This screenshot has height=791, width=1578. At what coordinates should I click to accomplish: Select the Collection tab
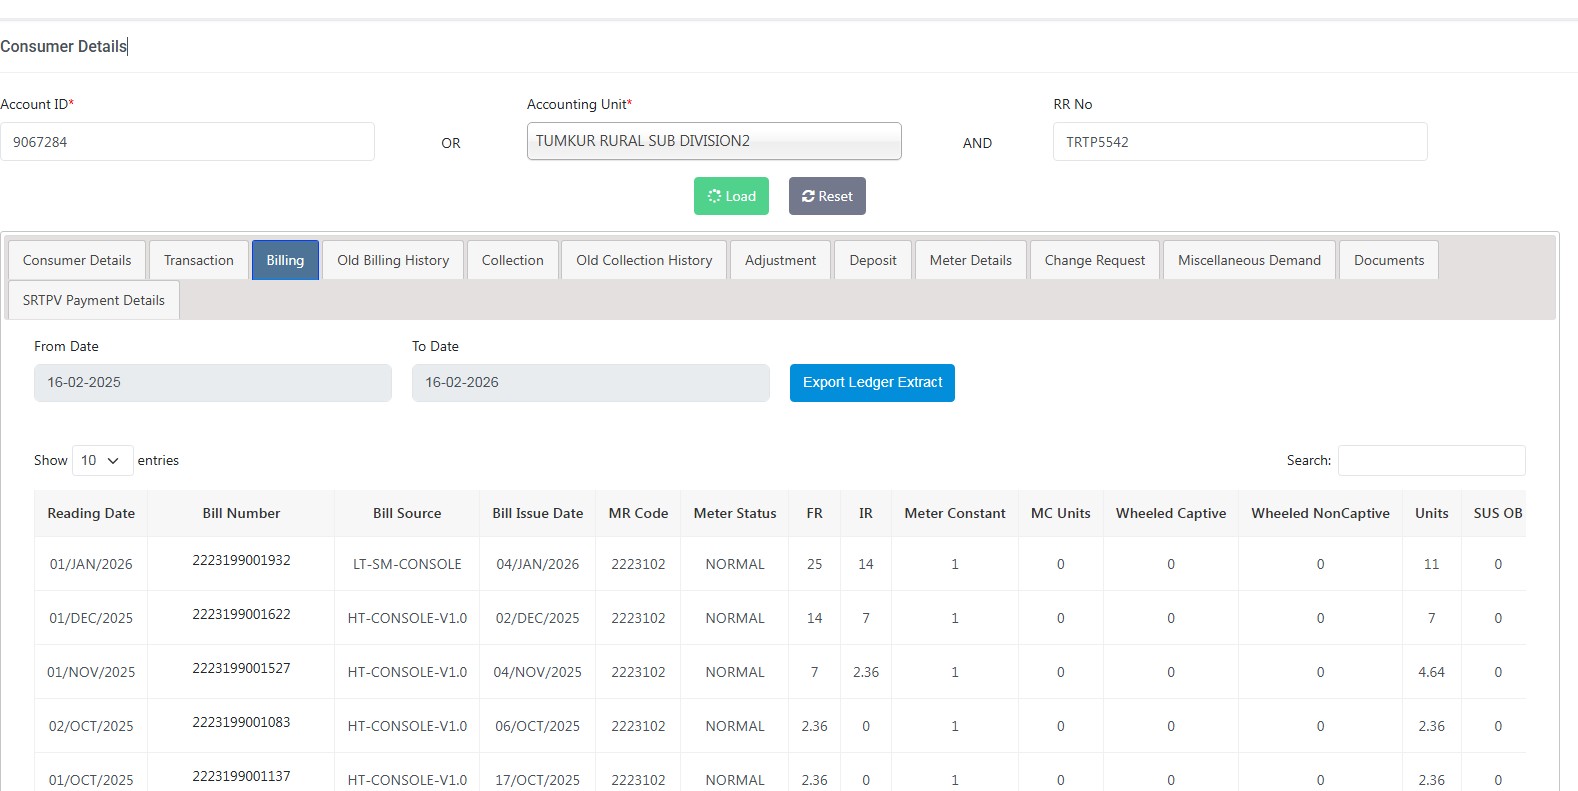click(x=512, y=260)
